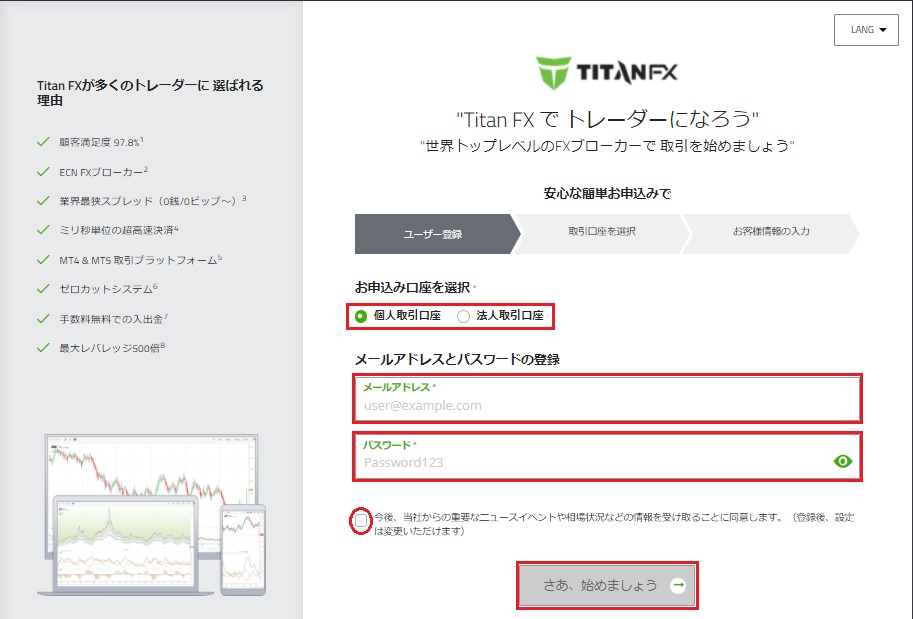913x619 pixels.
Task: Select the 取引口座を選択 step tab
Action: coord(602,232)
